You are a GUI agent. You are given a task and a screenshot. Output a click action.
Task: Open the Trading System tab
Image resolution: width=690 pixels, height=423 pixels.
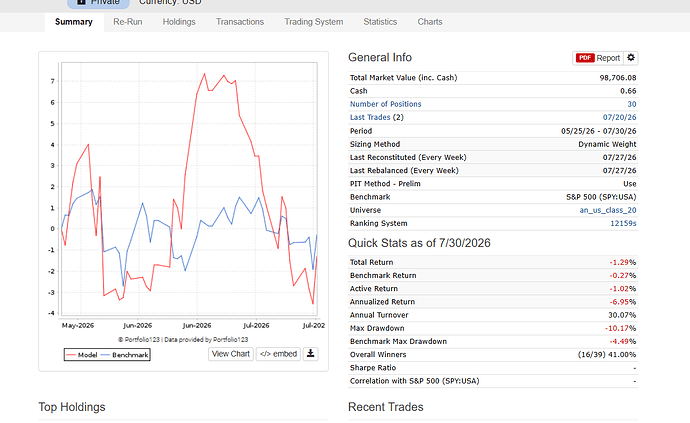tap(313, 22)
